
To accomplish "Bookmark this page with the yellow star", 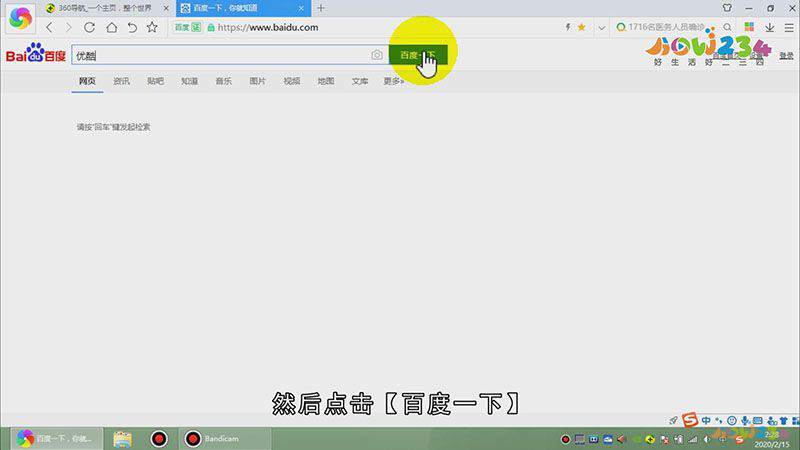I will tap(581, 27).
